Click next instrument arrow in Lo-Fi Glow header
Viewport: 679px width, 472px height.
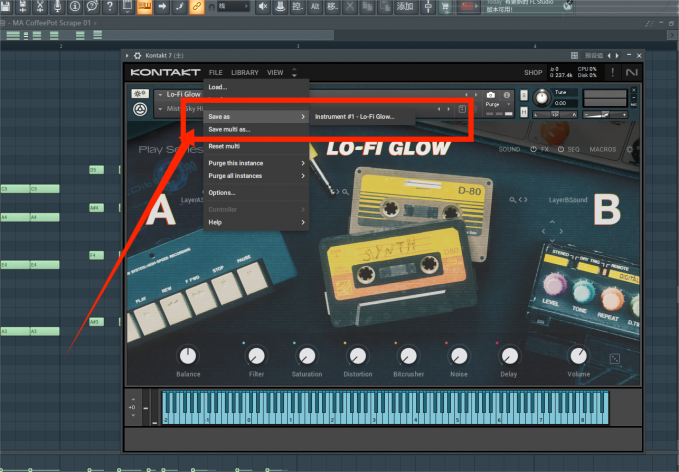click(476, 95)
